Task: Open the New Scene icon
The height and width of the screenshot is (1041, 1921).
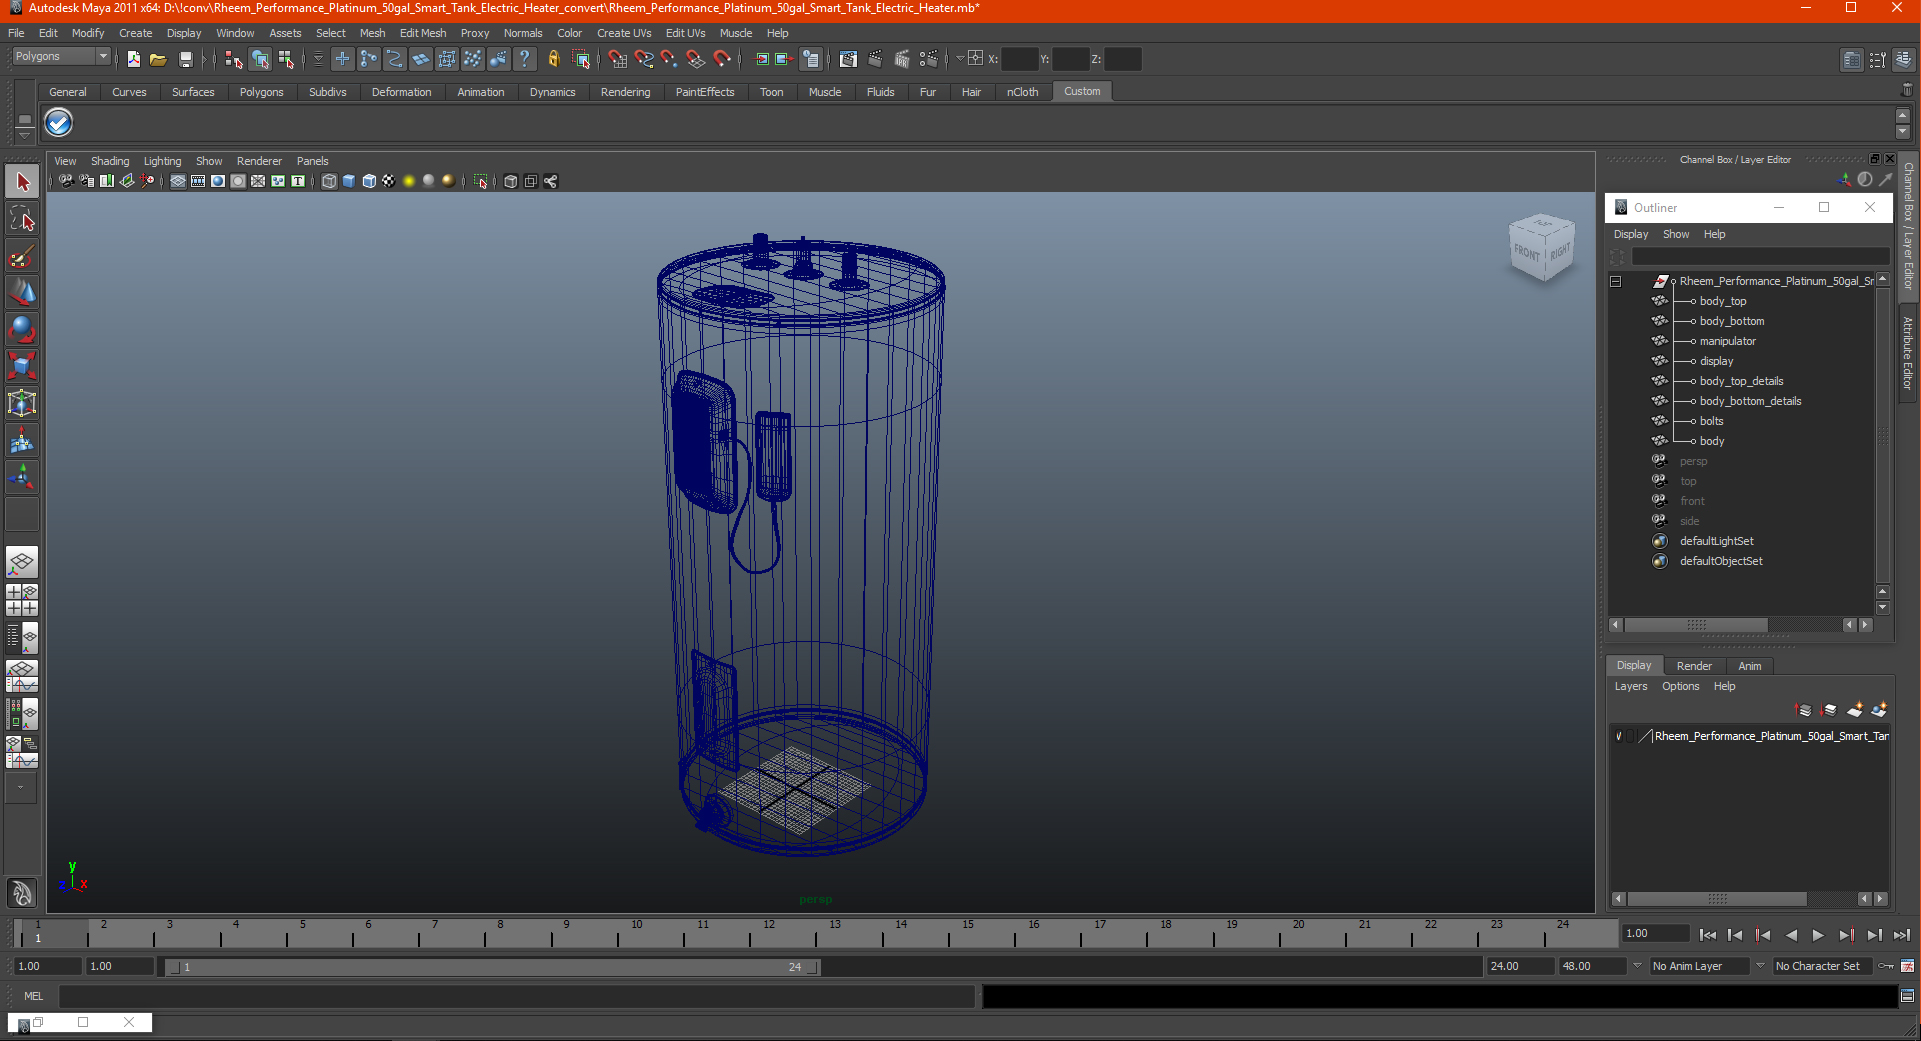Action: (x=133, y=59)
